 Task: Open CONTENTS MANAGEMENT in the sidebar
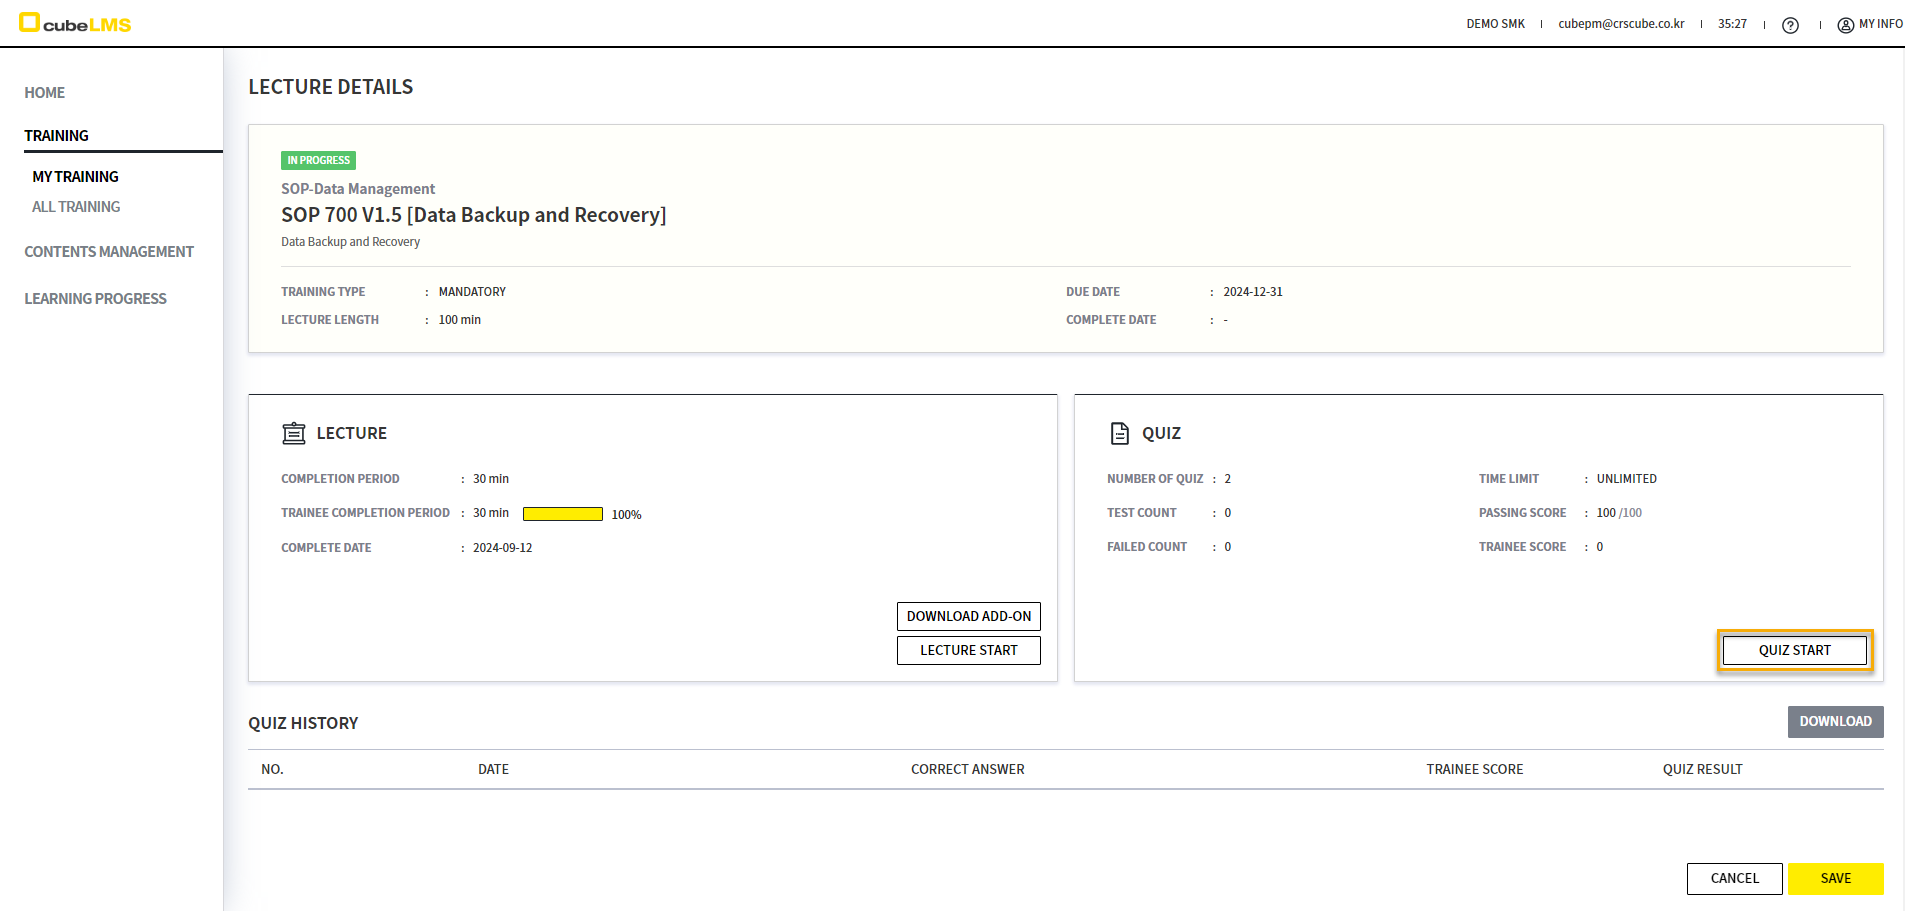[109, 252]
